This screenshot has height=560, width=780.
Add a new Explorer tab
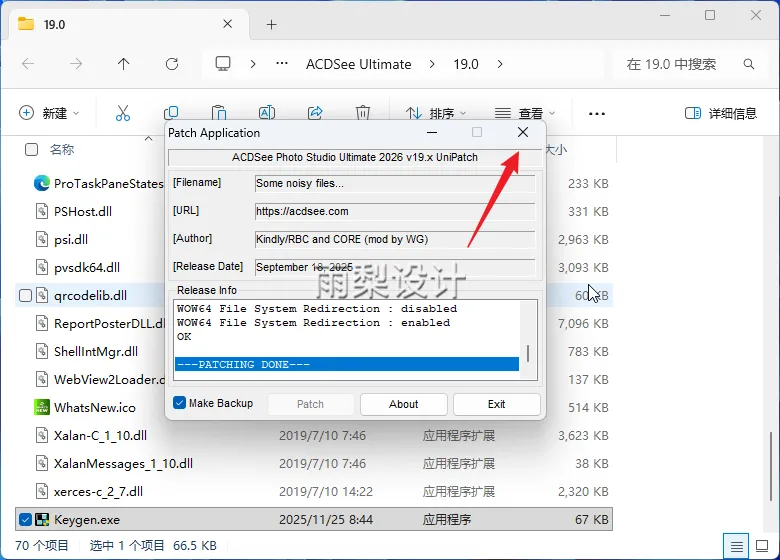pyautogui.click(x=271, y=24)
